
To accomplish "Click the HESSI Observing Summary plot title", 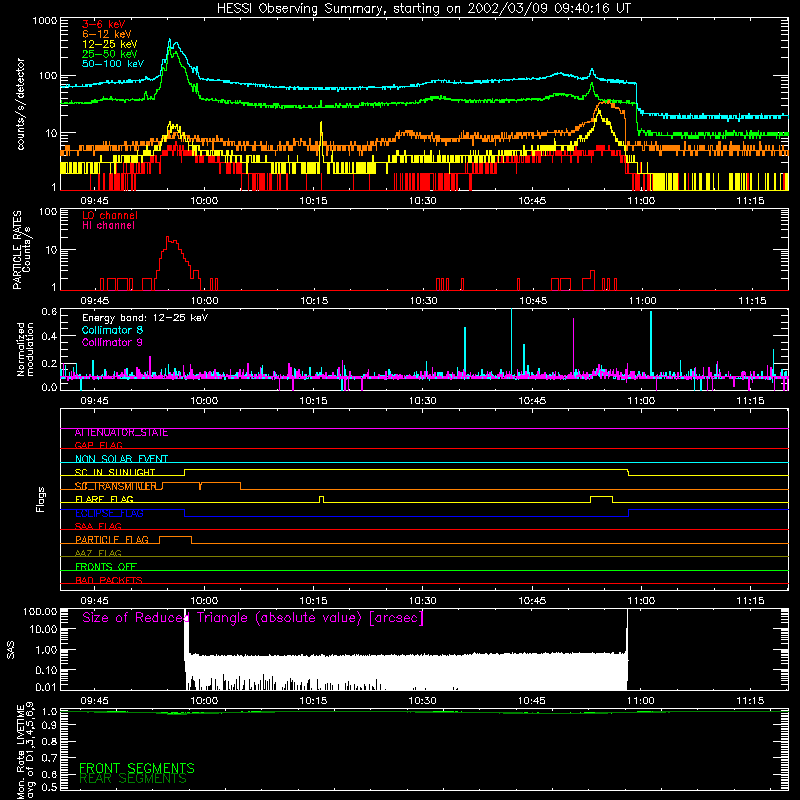I will 423,9.
